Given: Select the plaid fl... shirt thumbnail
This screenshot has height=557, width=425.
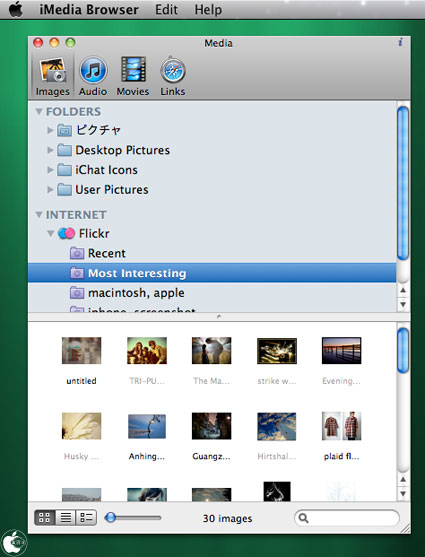Looking at the screenshot, I should (x=341, y=426).
